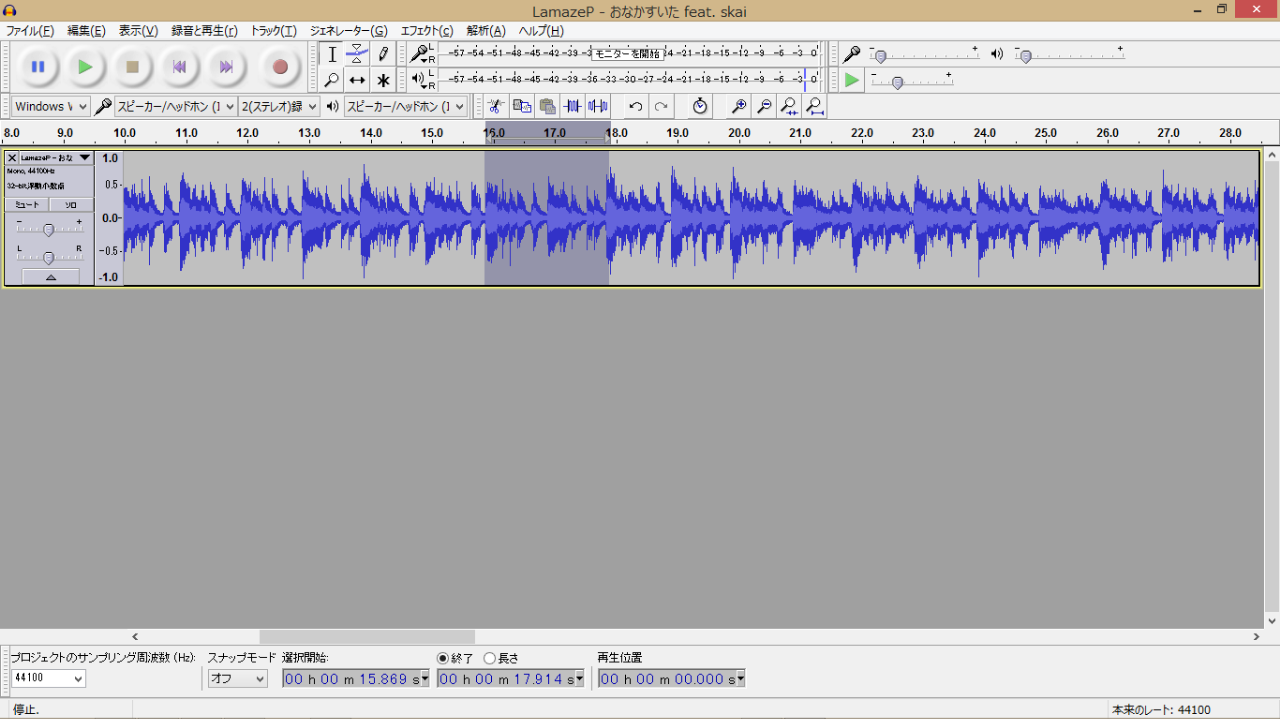1280x719 pixels.
Task: Select the Draw pencil tool
Action: click(x=383, y=54)
